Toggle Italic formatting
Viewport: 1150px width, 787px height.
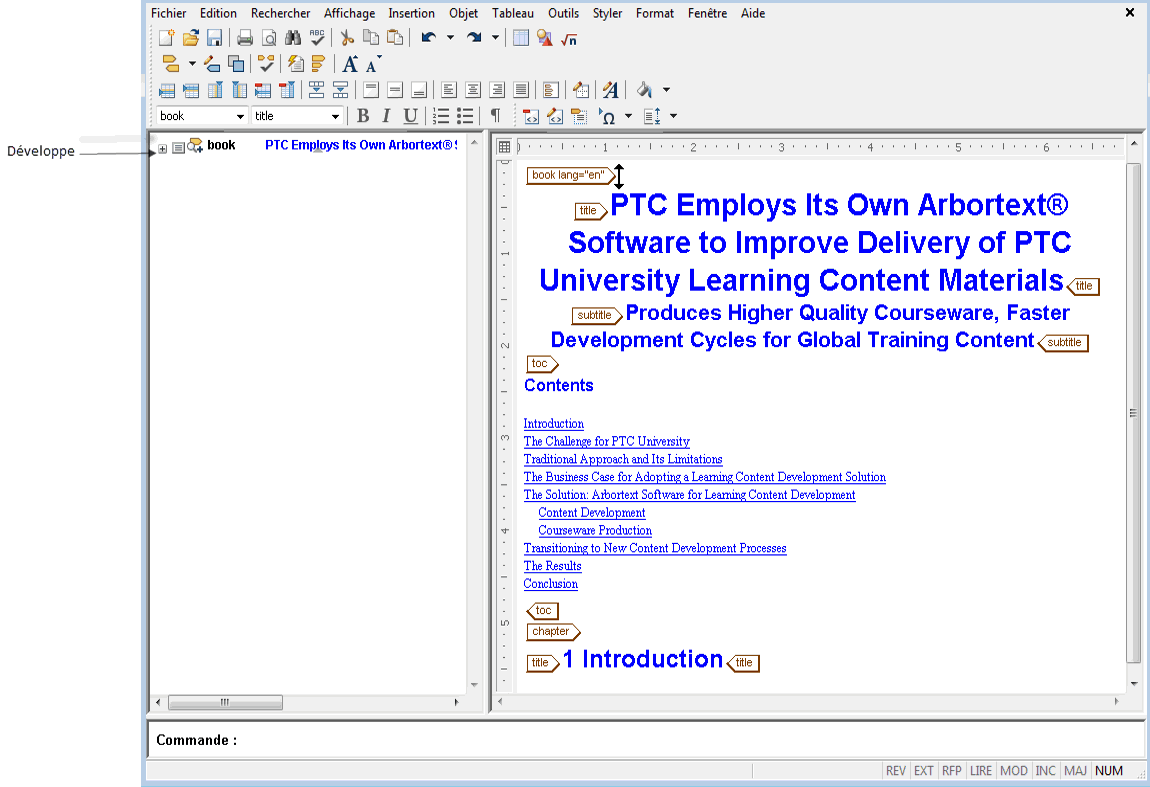pos(387,116)
